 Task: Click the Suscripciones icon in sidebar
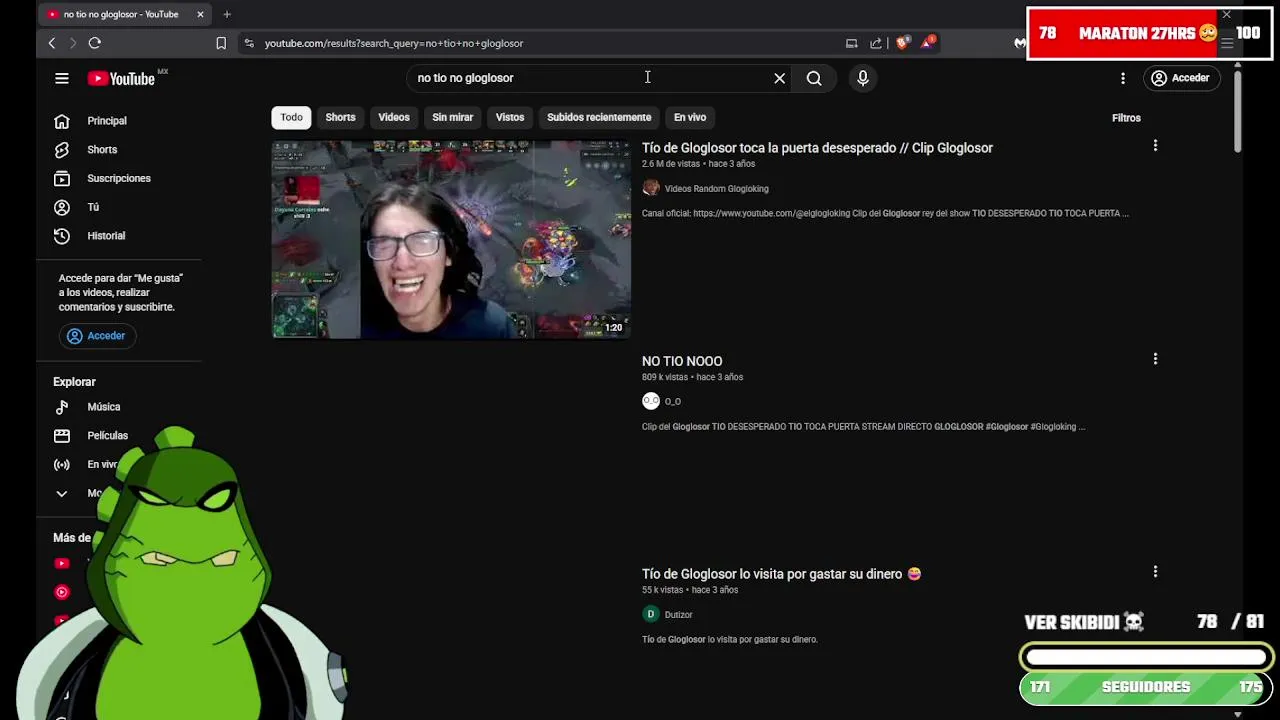(62, 178)
